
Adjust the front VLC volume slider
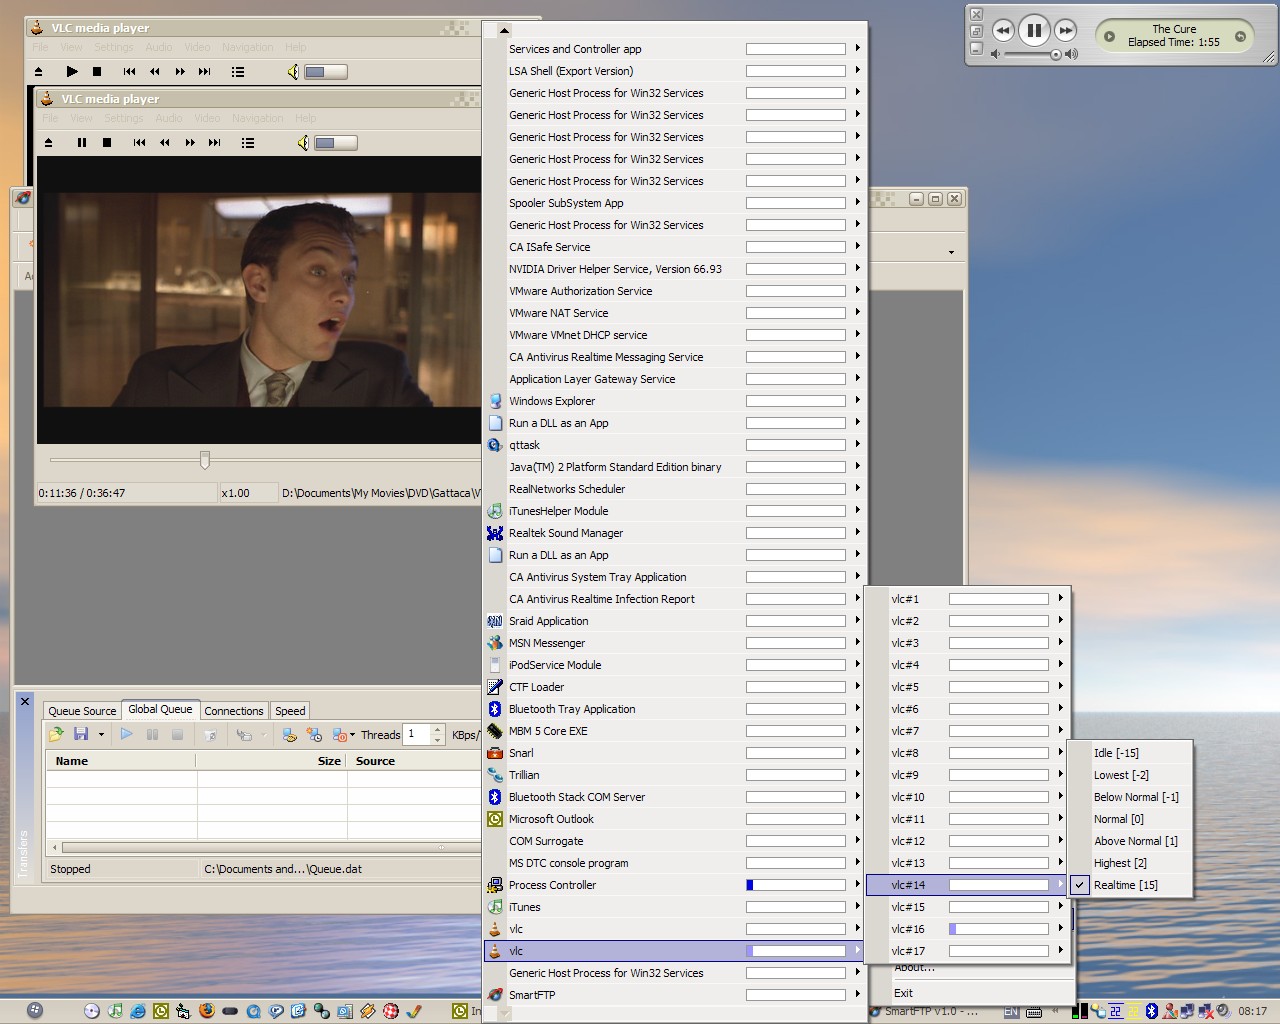point(336,142)
